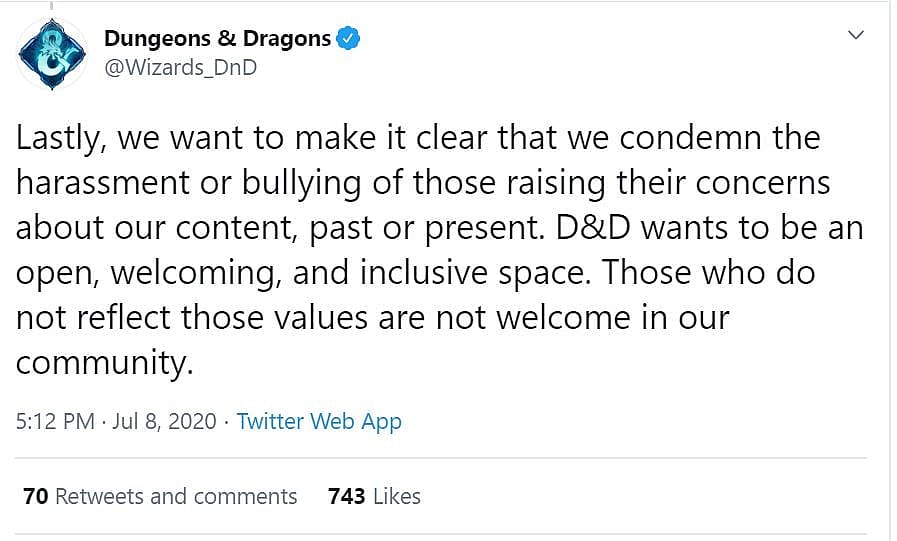
Task: View the 743 Likes list
Action: (x=374, y=496)
